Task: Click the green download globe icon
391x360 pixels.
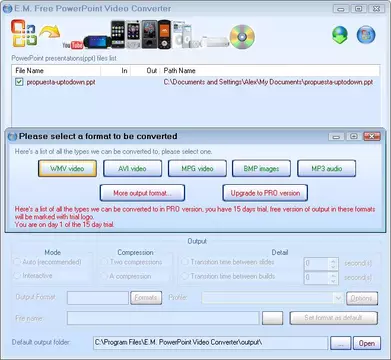Action: [x=340, y=35]
